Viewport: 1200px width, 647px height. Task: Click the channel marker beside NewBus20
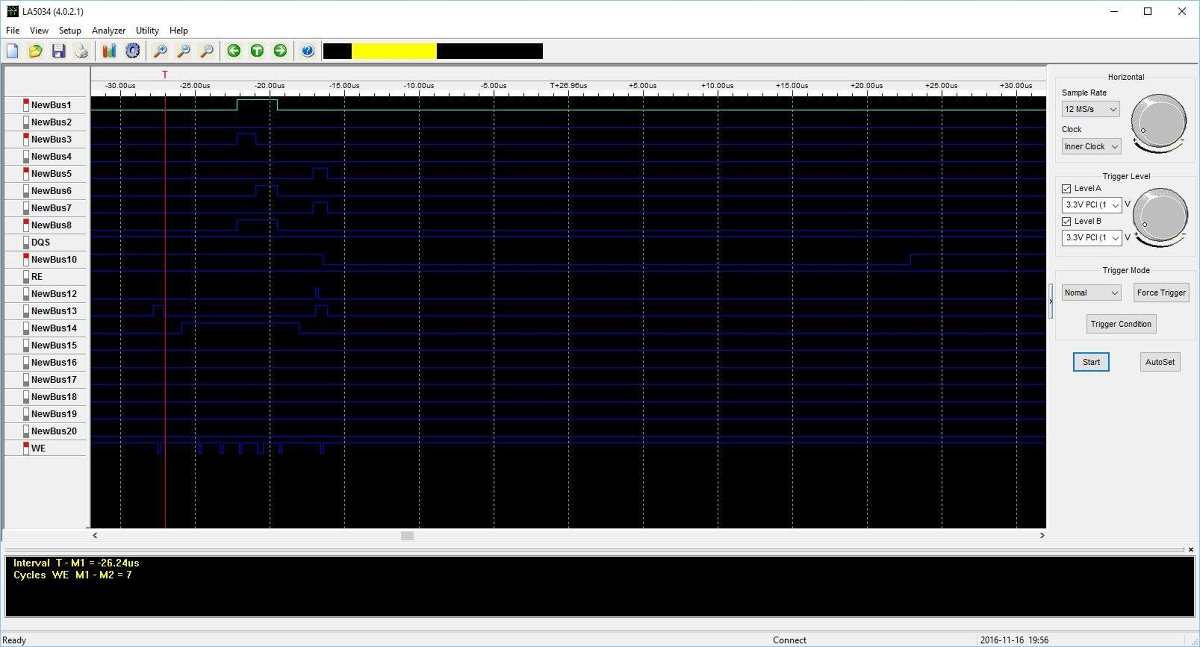click(26, 431)
